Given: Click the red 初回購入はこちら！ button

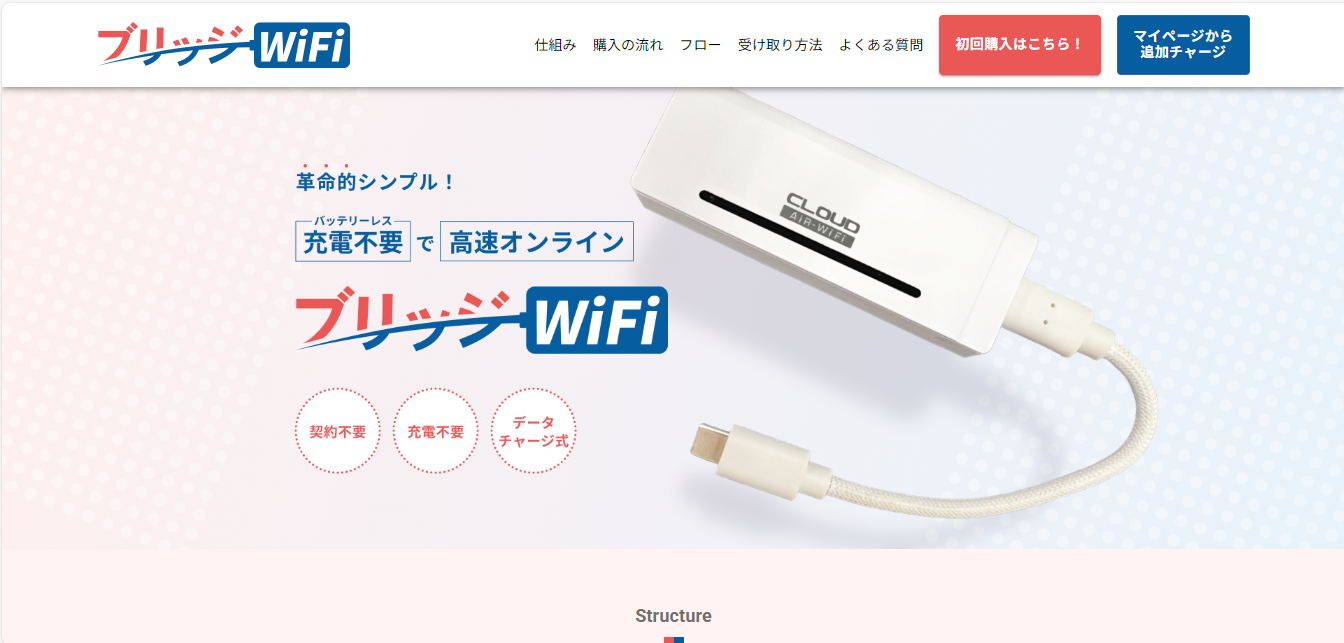Looking at the screenshot, I should coord(1020,45).
